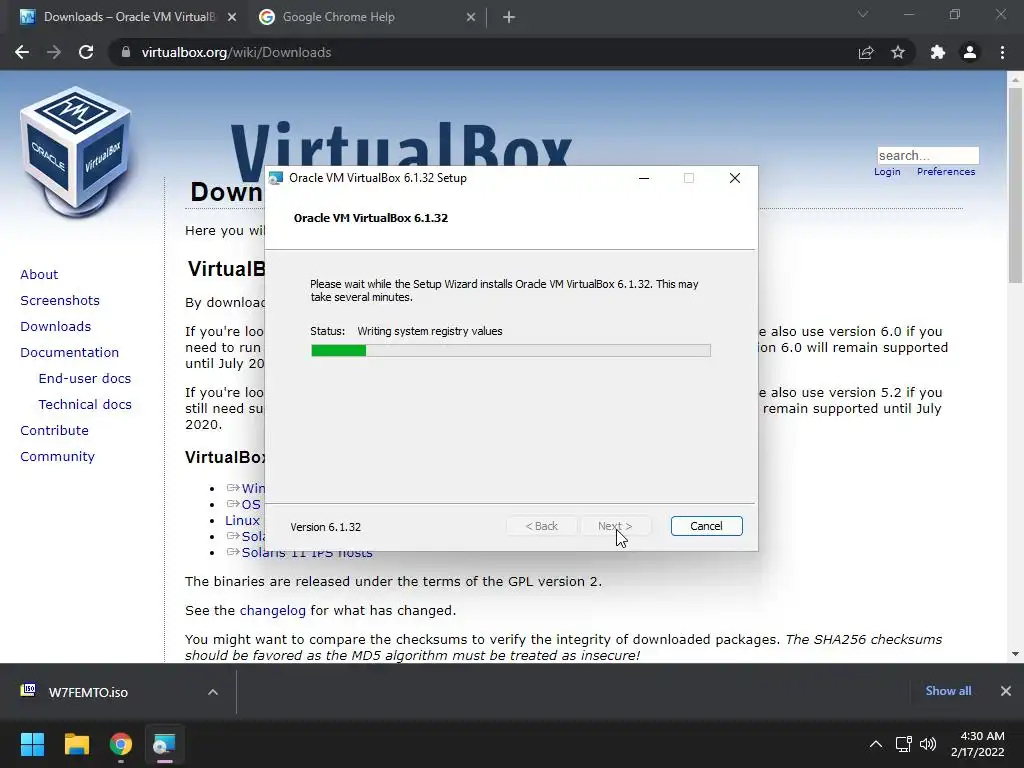
Task: Open the Chrome three-dot menu
Action: coord(1002,52)
